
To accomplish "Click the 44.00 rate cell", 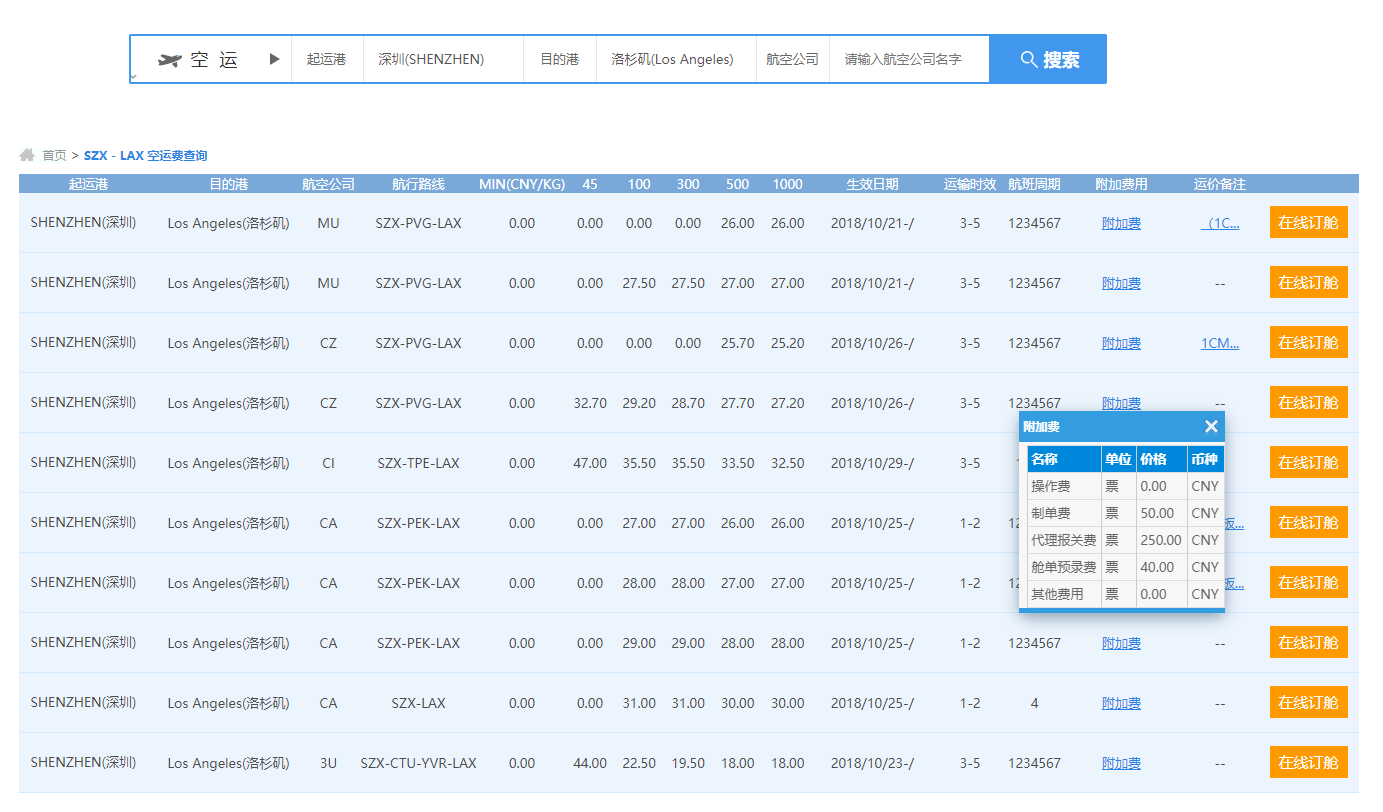I will point(590,763).
